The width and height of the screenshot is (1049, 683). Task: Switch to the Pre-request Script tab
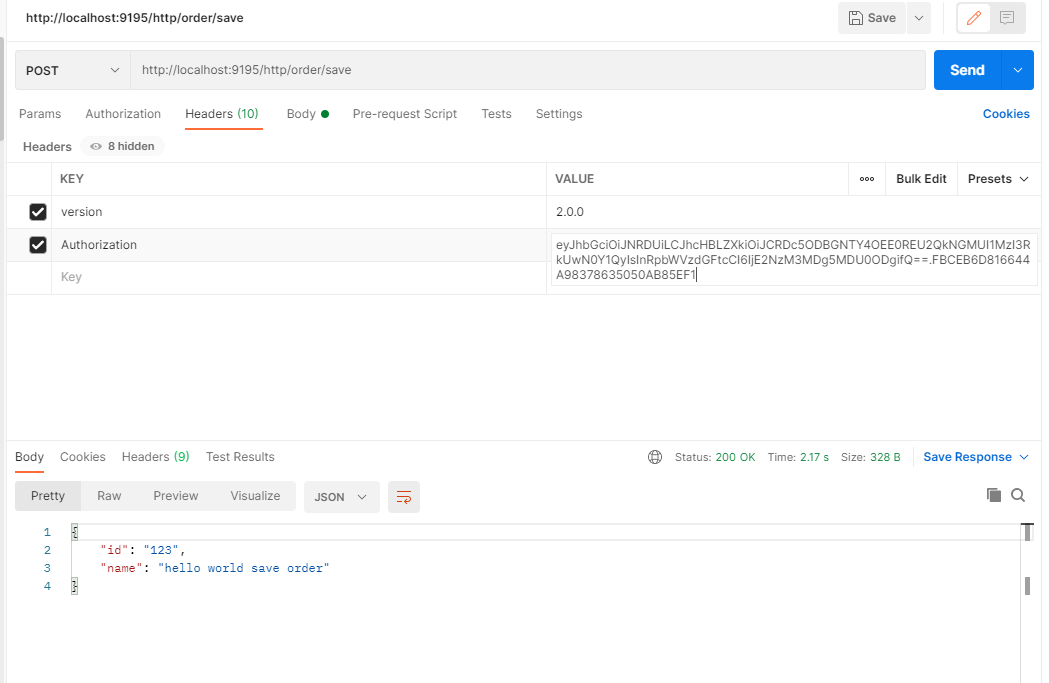pyautogui.click(x=404, y=114)
